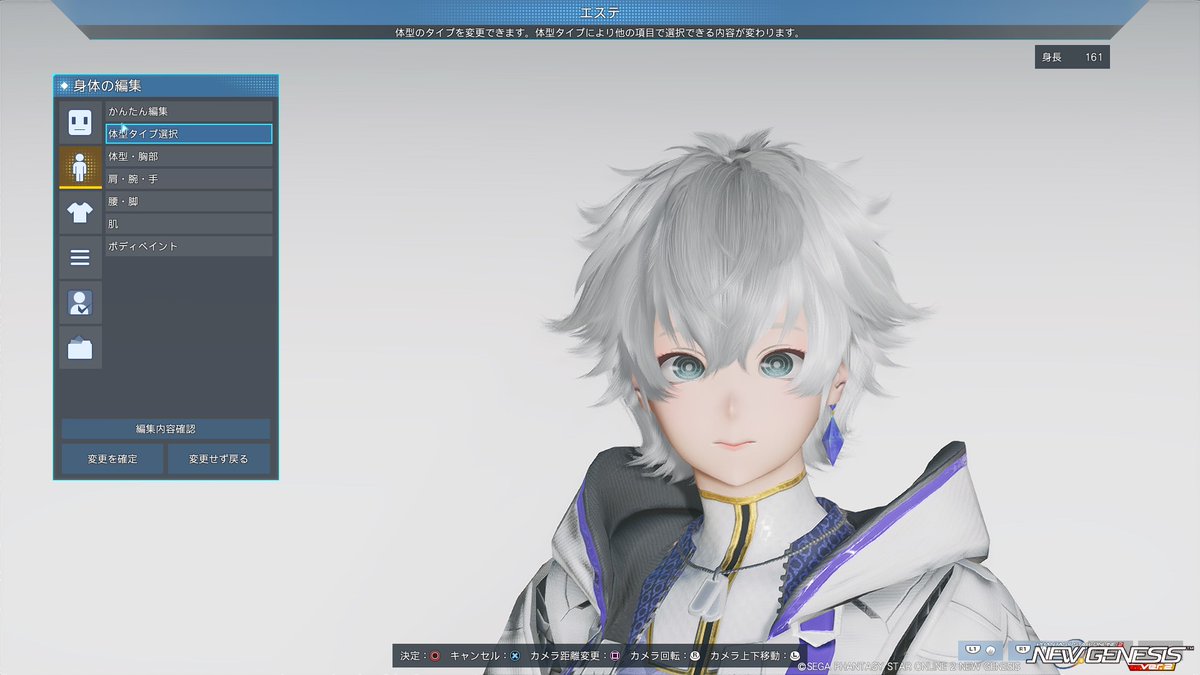
Task: Select 体型タイプ選択 menu item
Action: point(189,133)
